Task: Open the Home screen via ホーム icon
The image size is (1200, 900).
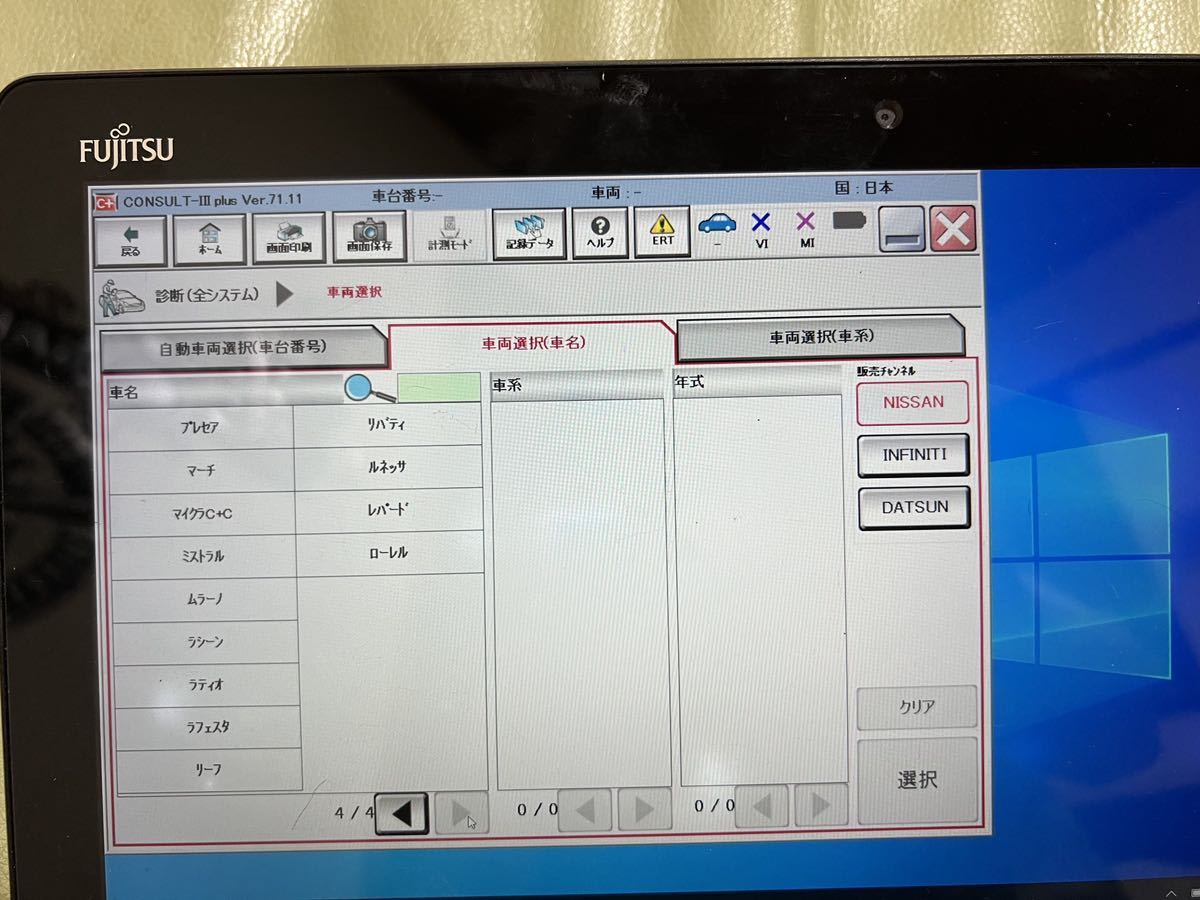Action: pos(209,239)
